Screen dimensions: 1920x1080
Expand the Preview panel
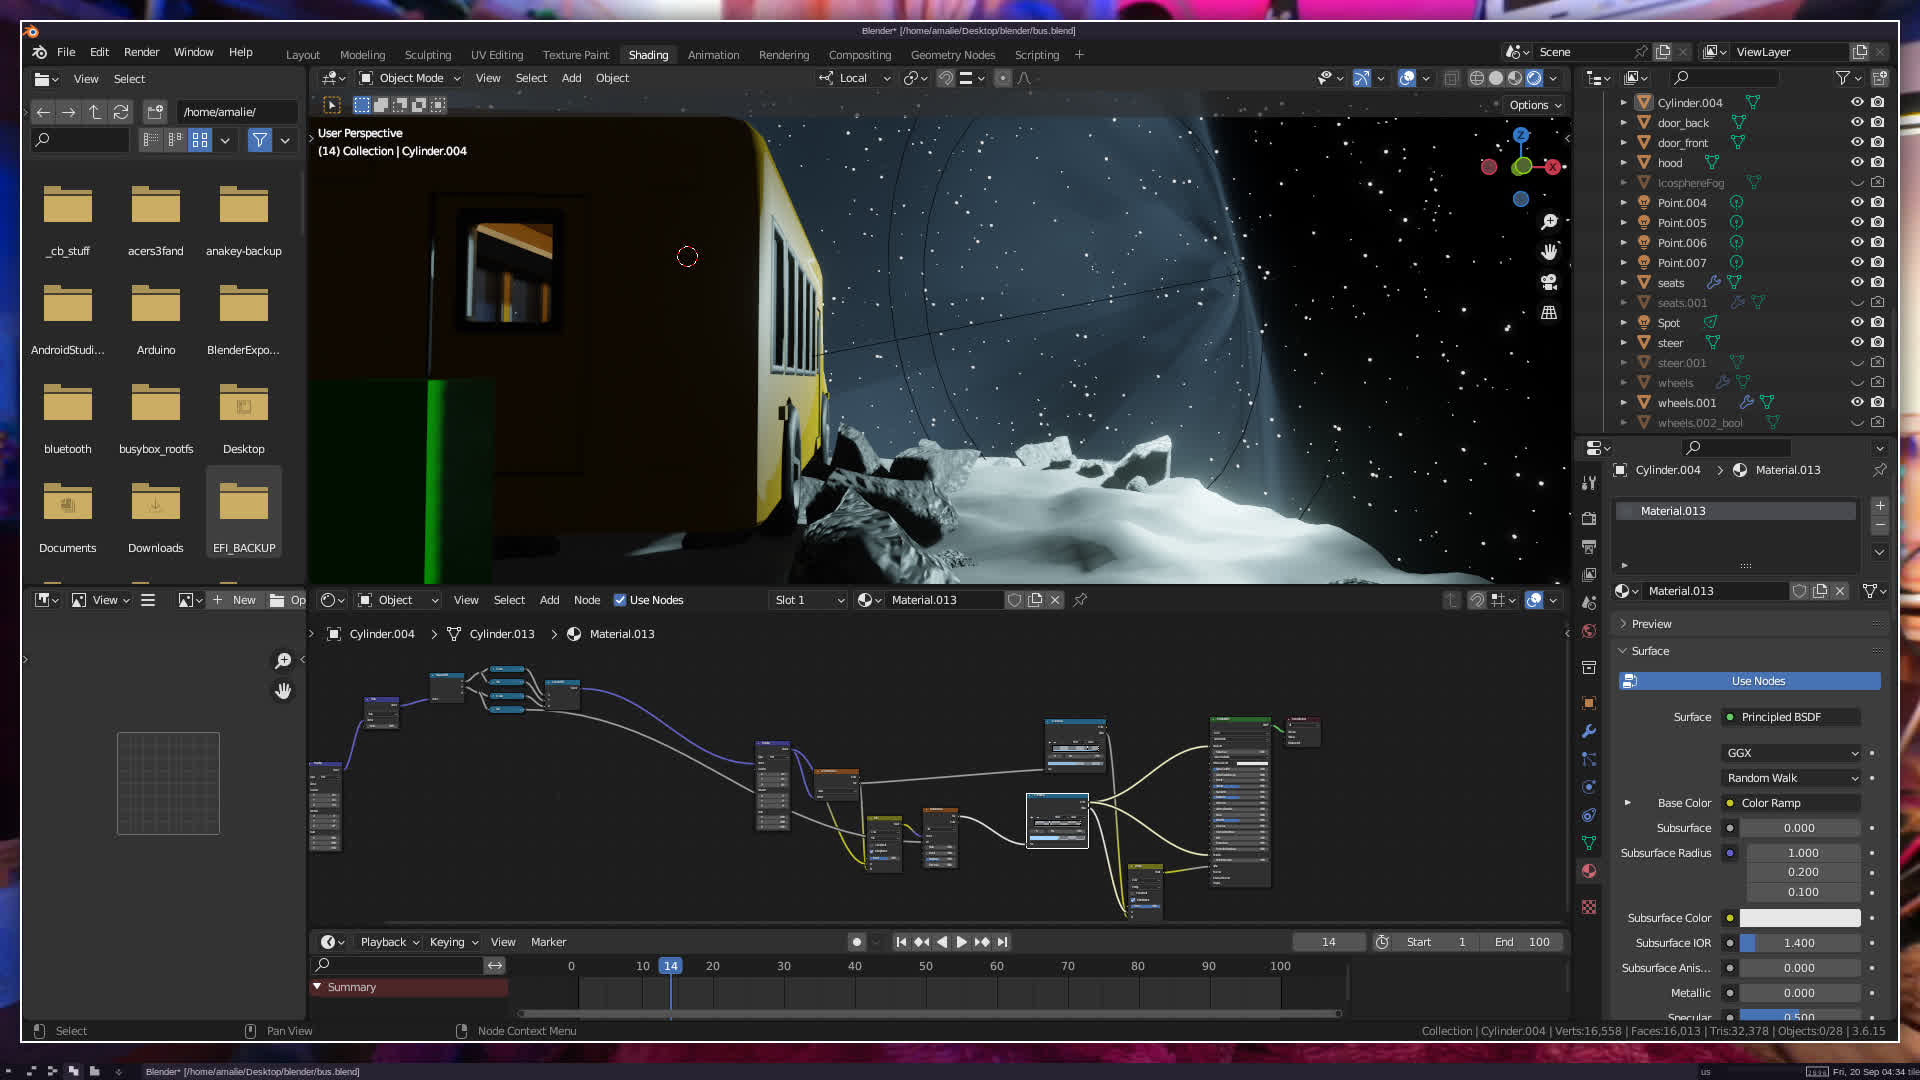tap(1650, 624)
